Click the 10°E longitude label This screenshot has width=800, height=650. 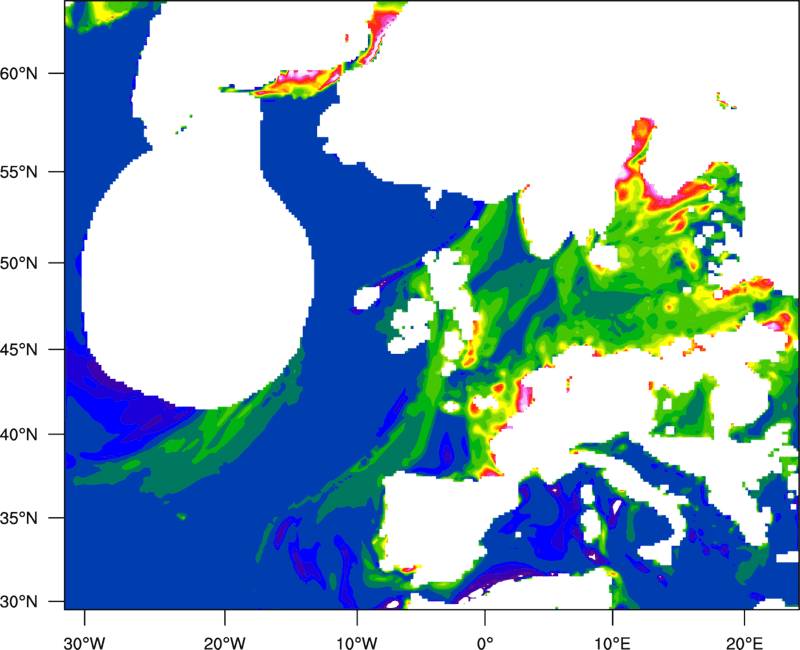(x=612, y=643)
